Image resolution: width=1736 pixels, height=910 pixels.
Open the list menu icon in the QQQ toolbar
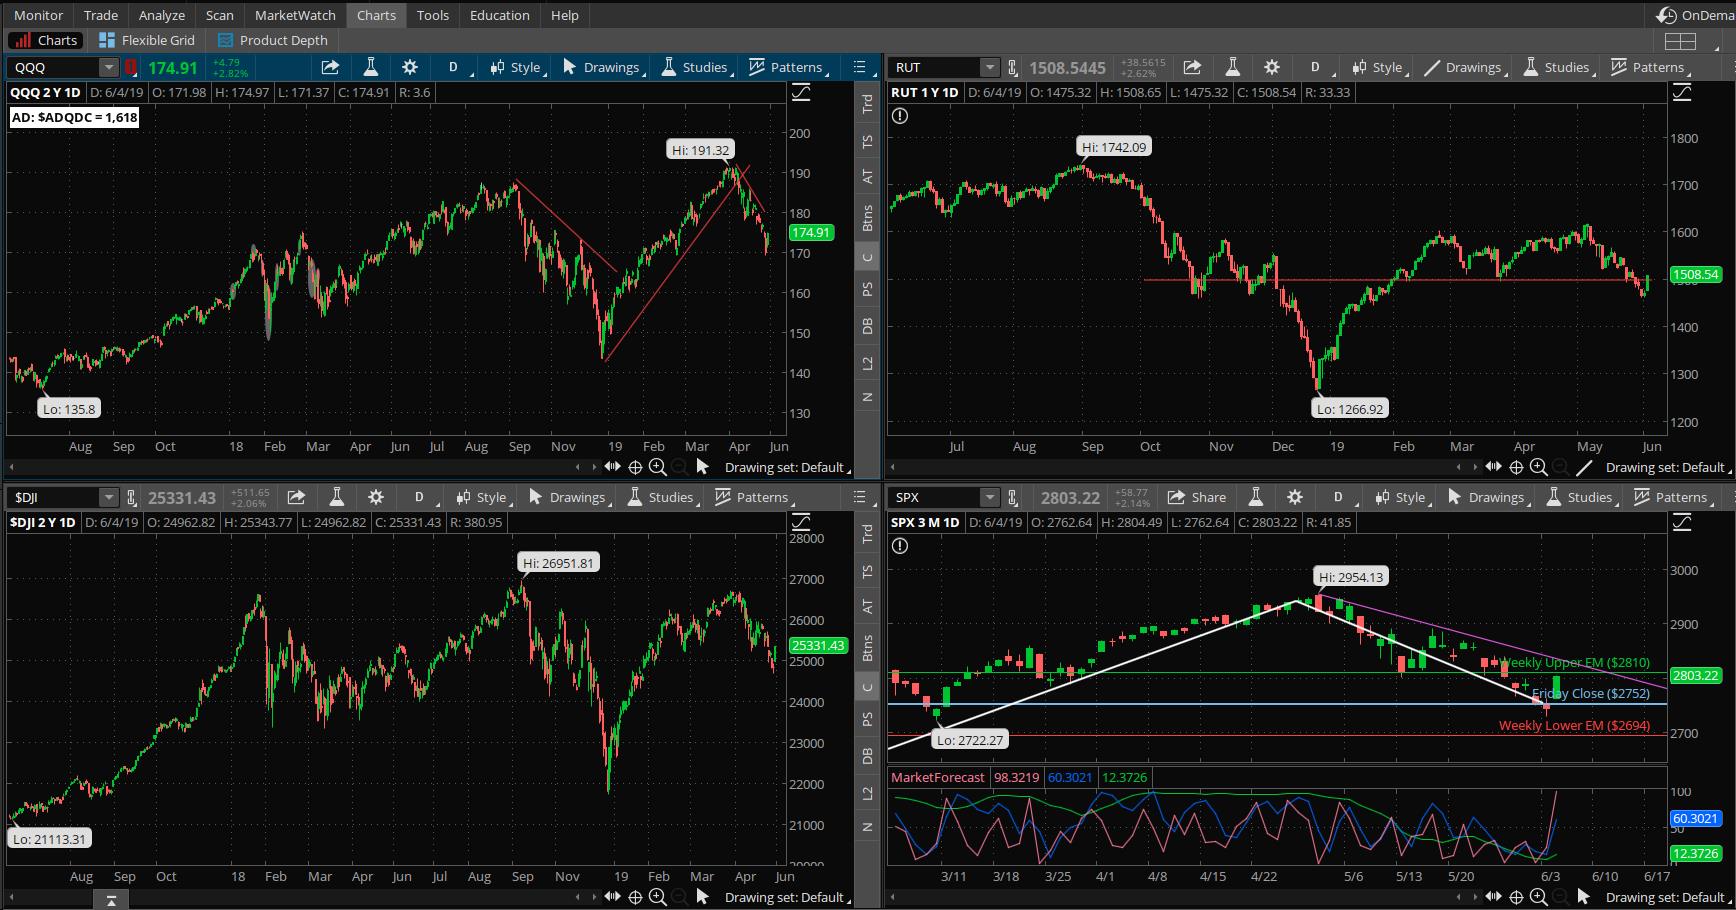tap(859, 67)
